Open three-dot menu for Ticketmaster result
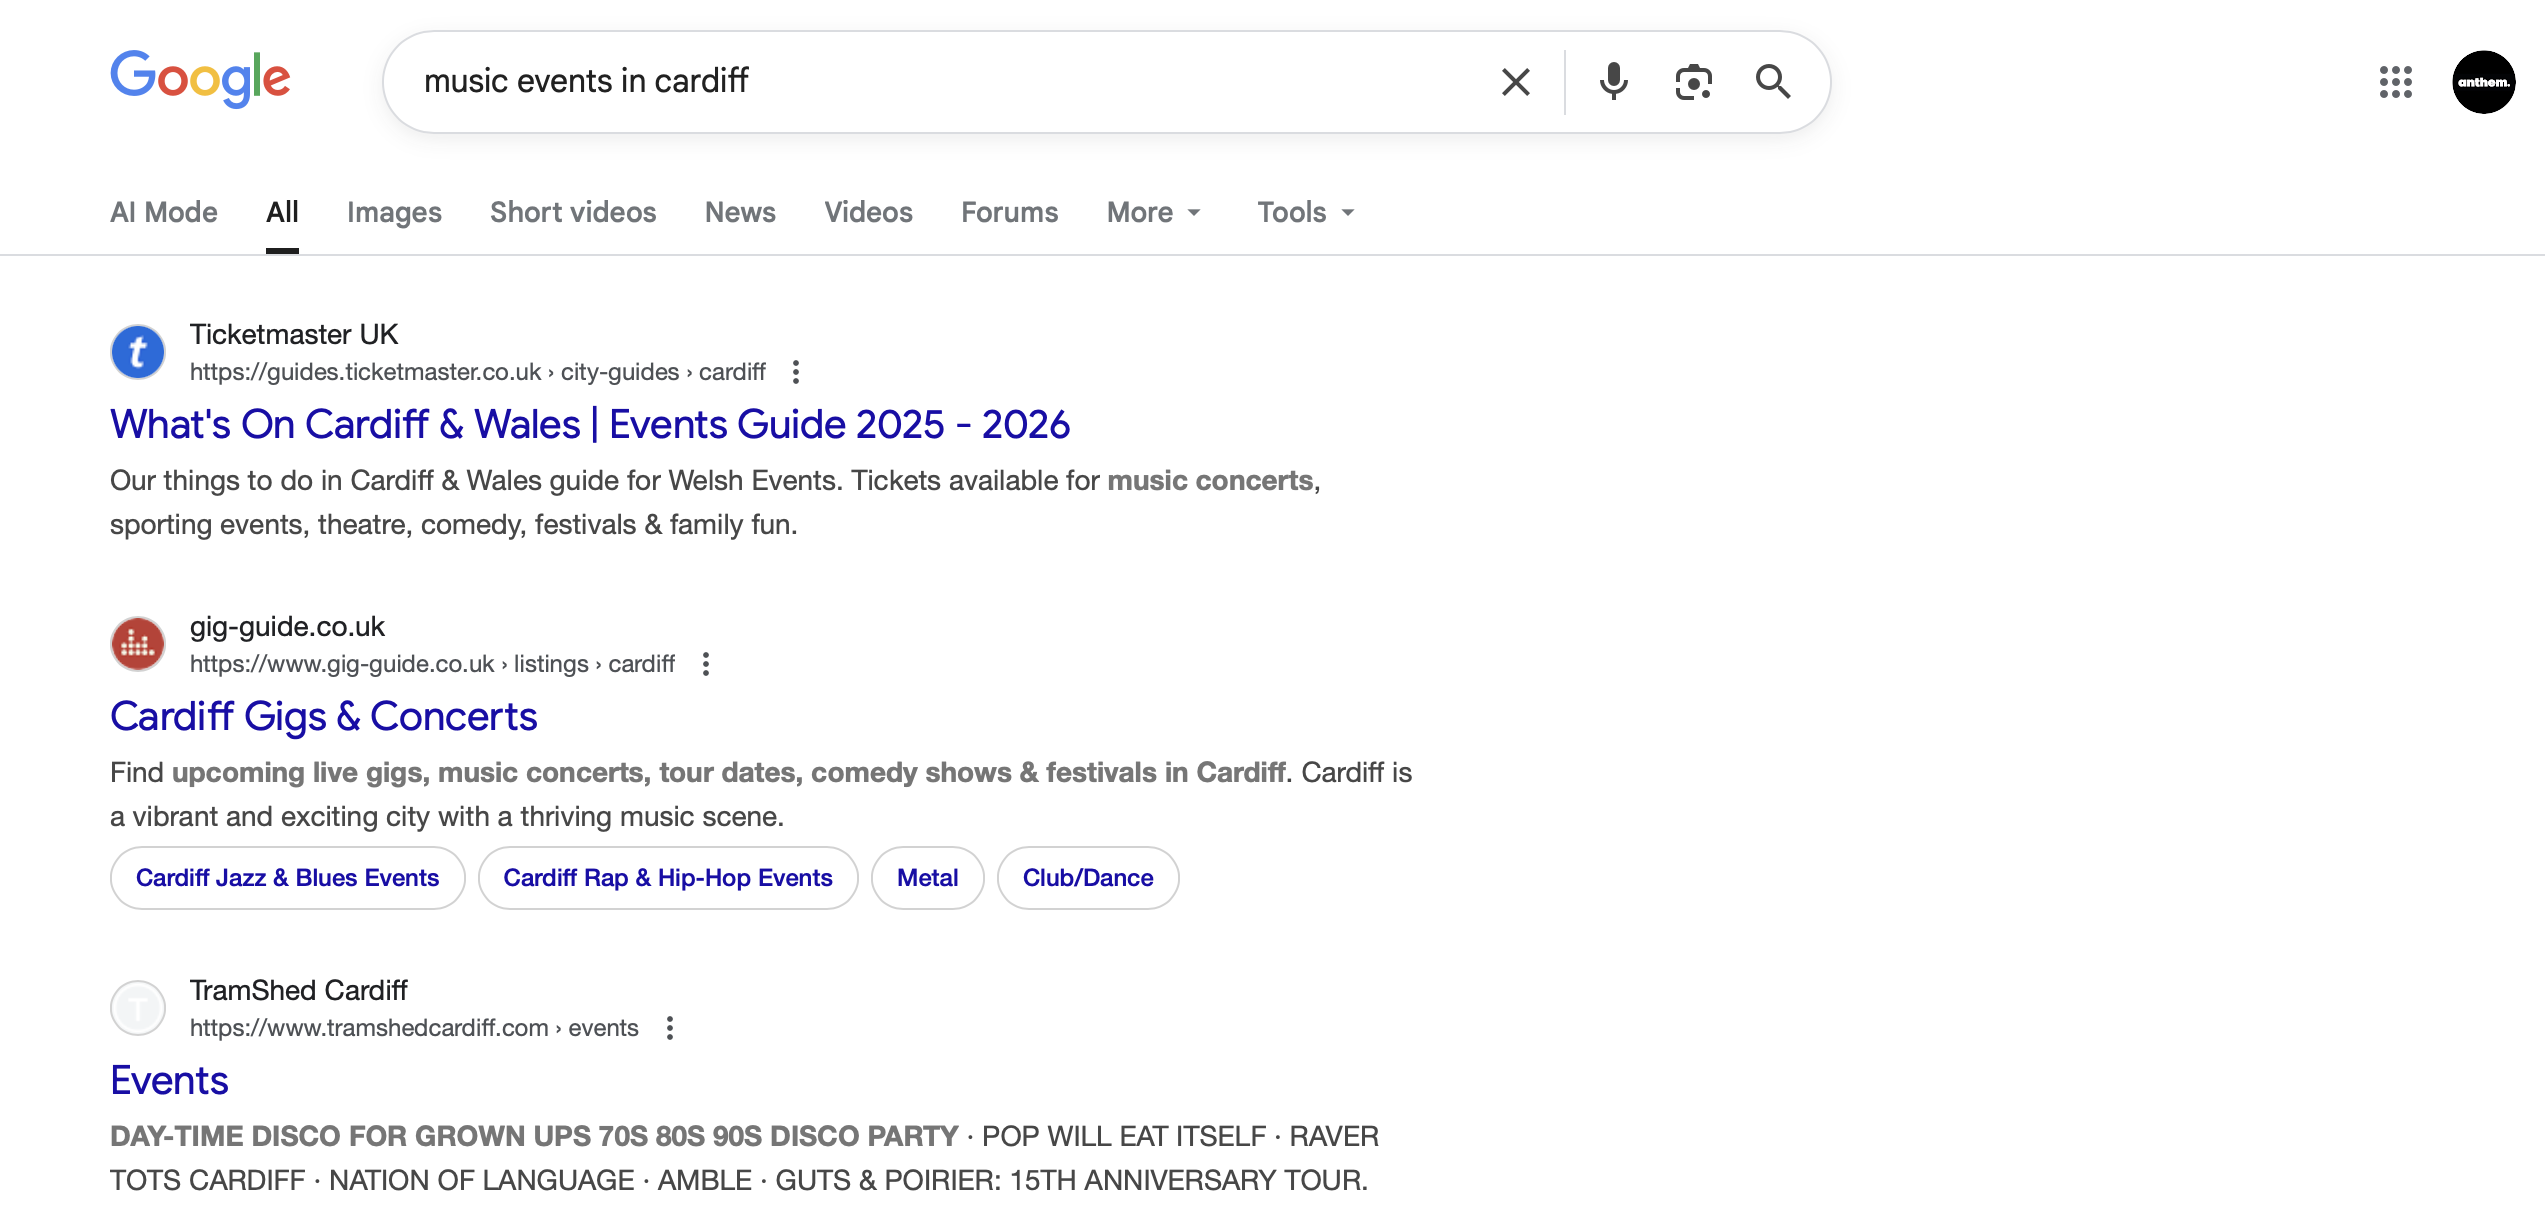2545x1224 pixels. 796,372
